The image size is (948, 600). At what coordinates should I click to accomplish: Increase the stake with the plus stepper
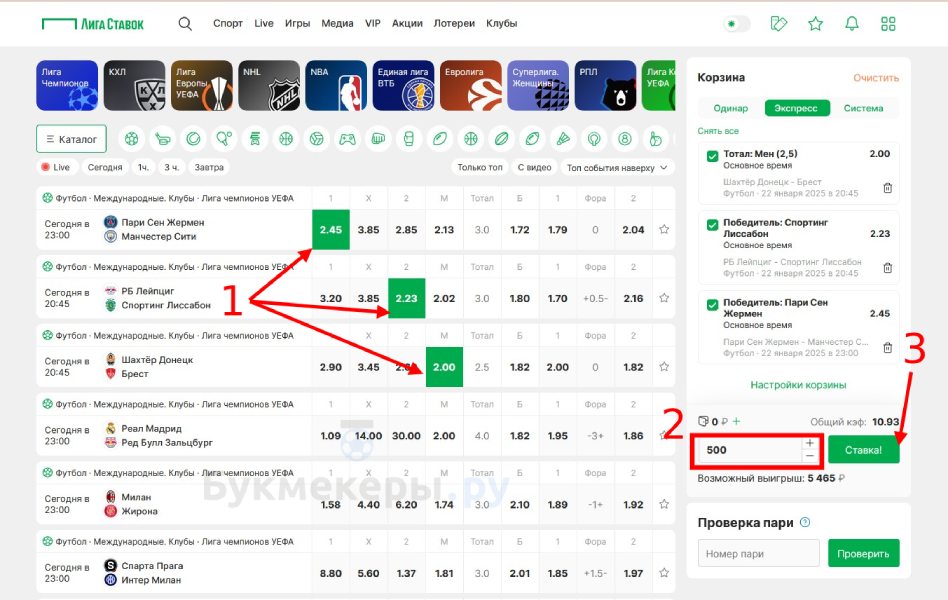(x=810, y=443)
